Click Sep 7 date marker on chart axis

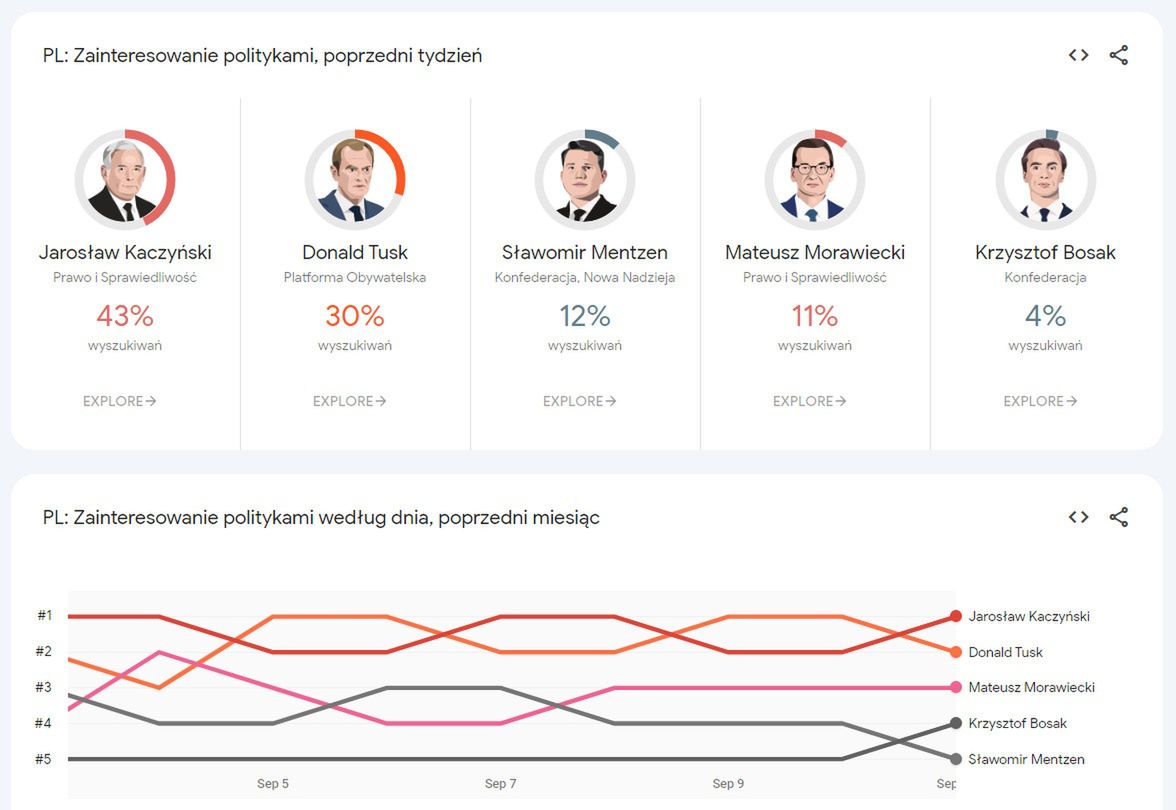tap(500, 784)
